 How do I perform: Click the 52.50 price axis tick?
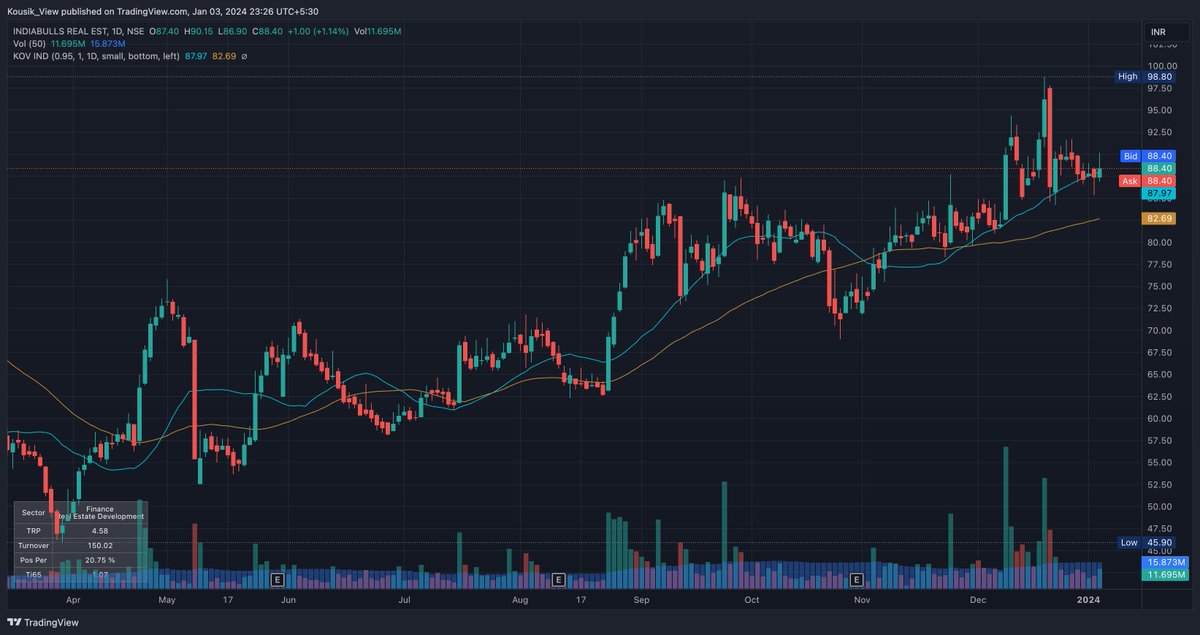(x=1160, y=484)
